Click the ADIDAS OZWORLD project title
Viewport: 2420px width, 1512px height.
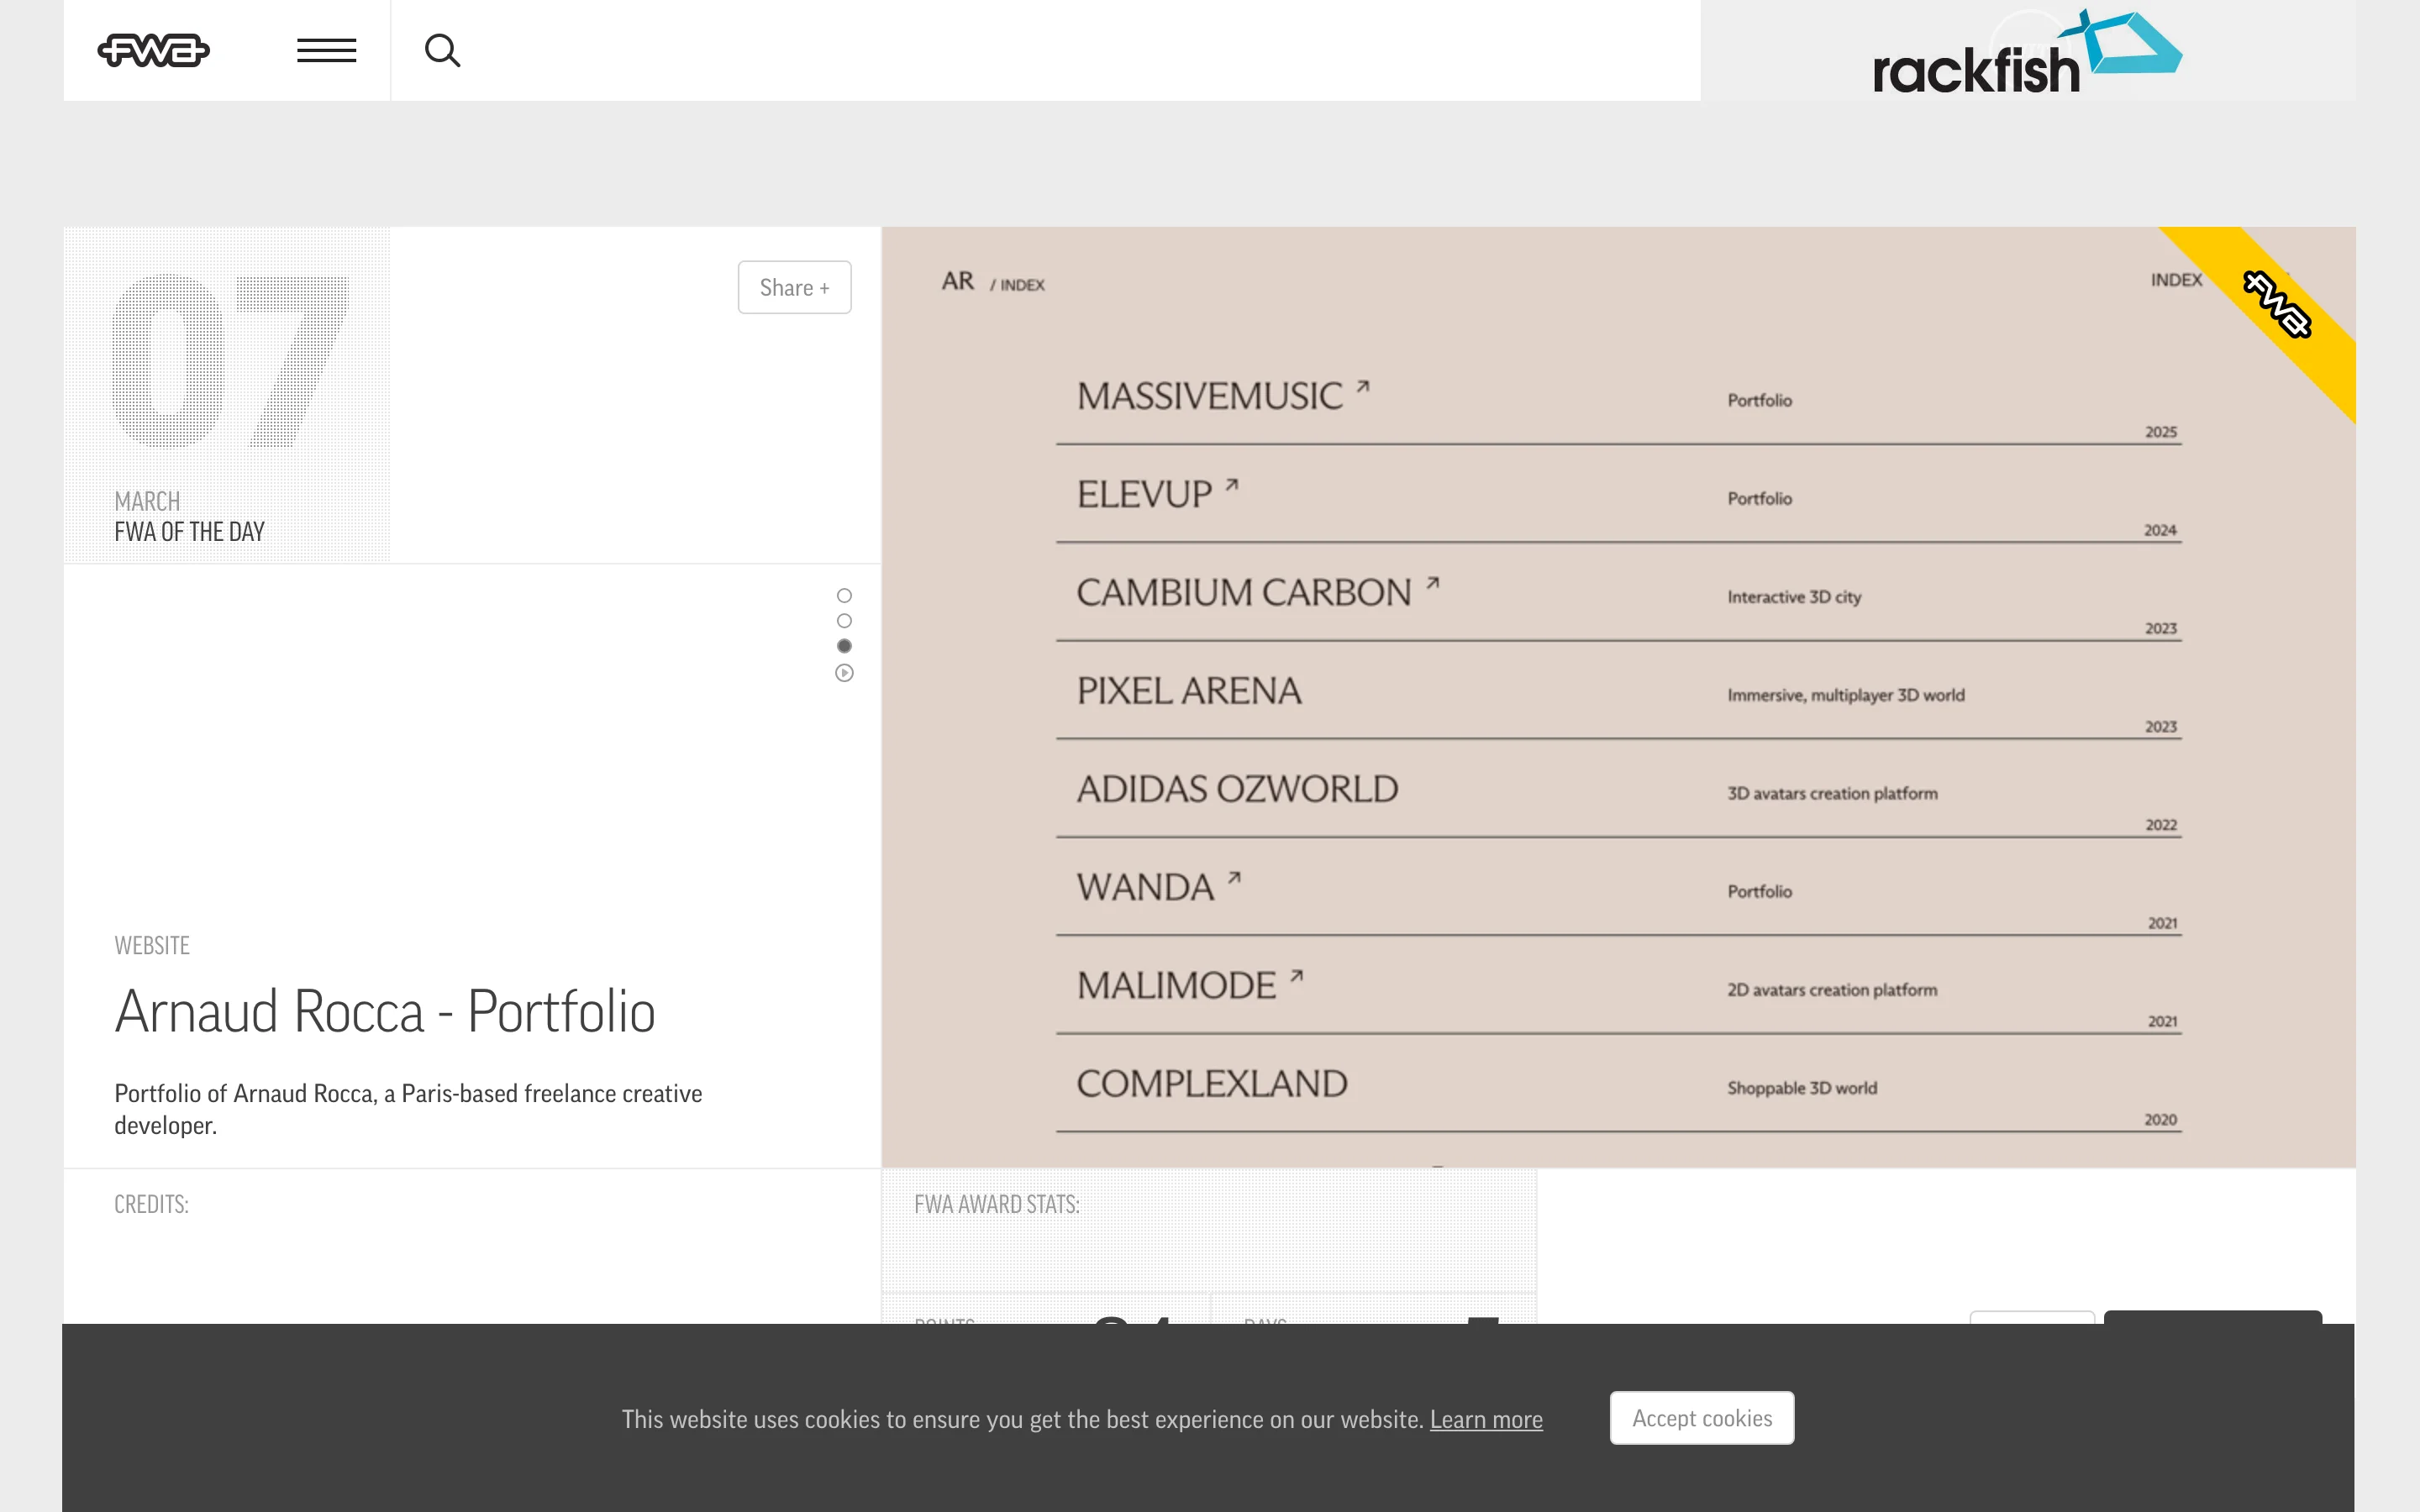(x=1237, y=790)
